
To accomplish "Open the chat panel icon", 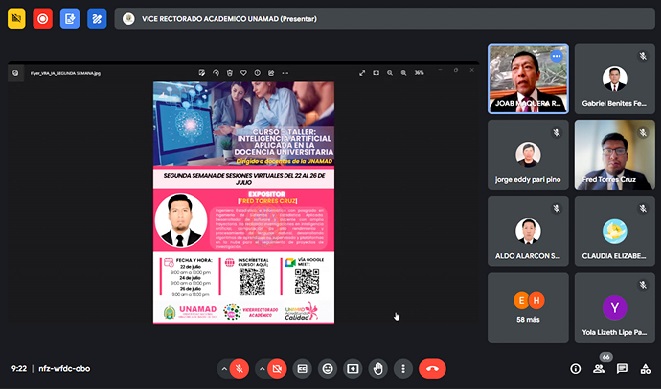I will (x=622, y=369).
